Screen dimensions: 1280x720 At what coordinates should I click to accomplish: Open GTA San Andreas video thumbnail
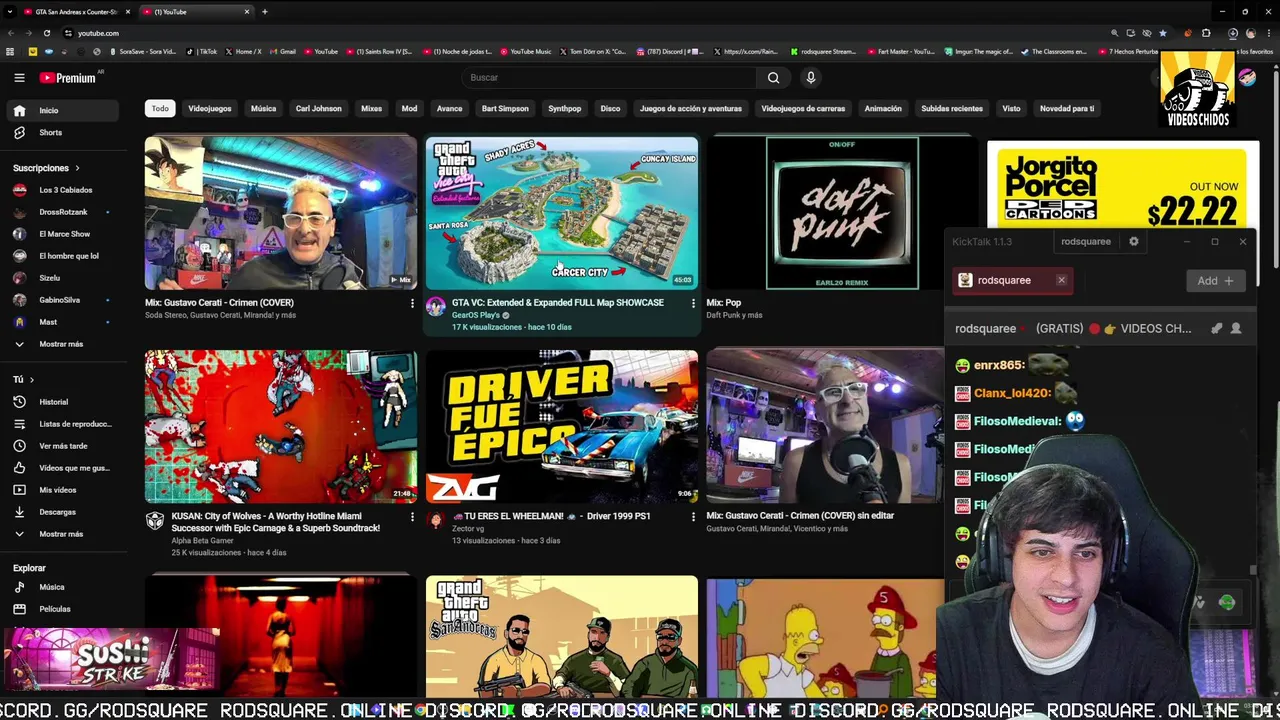click(x=562, y=636)
